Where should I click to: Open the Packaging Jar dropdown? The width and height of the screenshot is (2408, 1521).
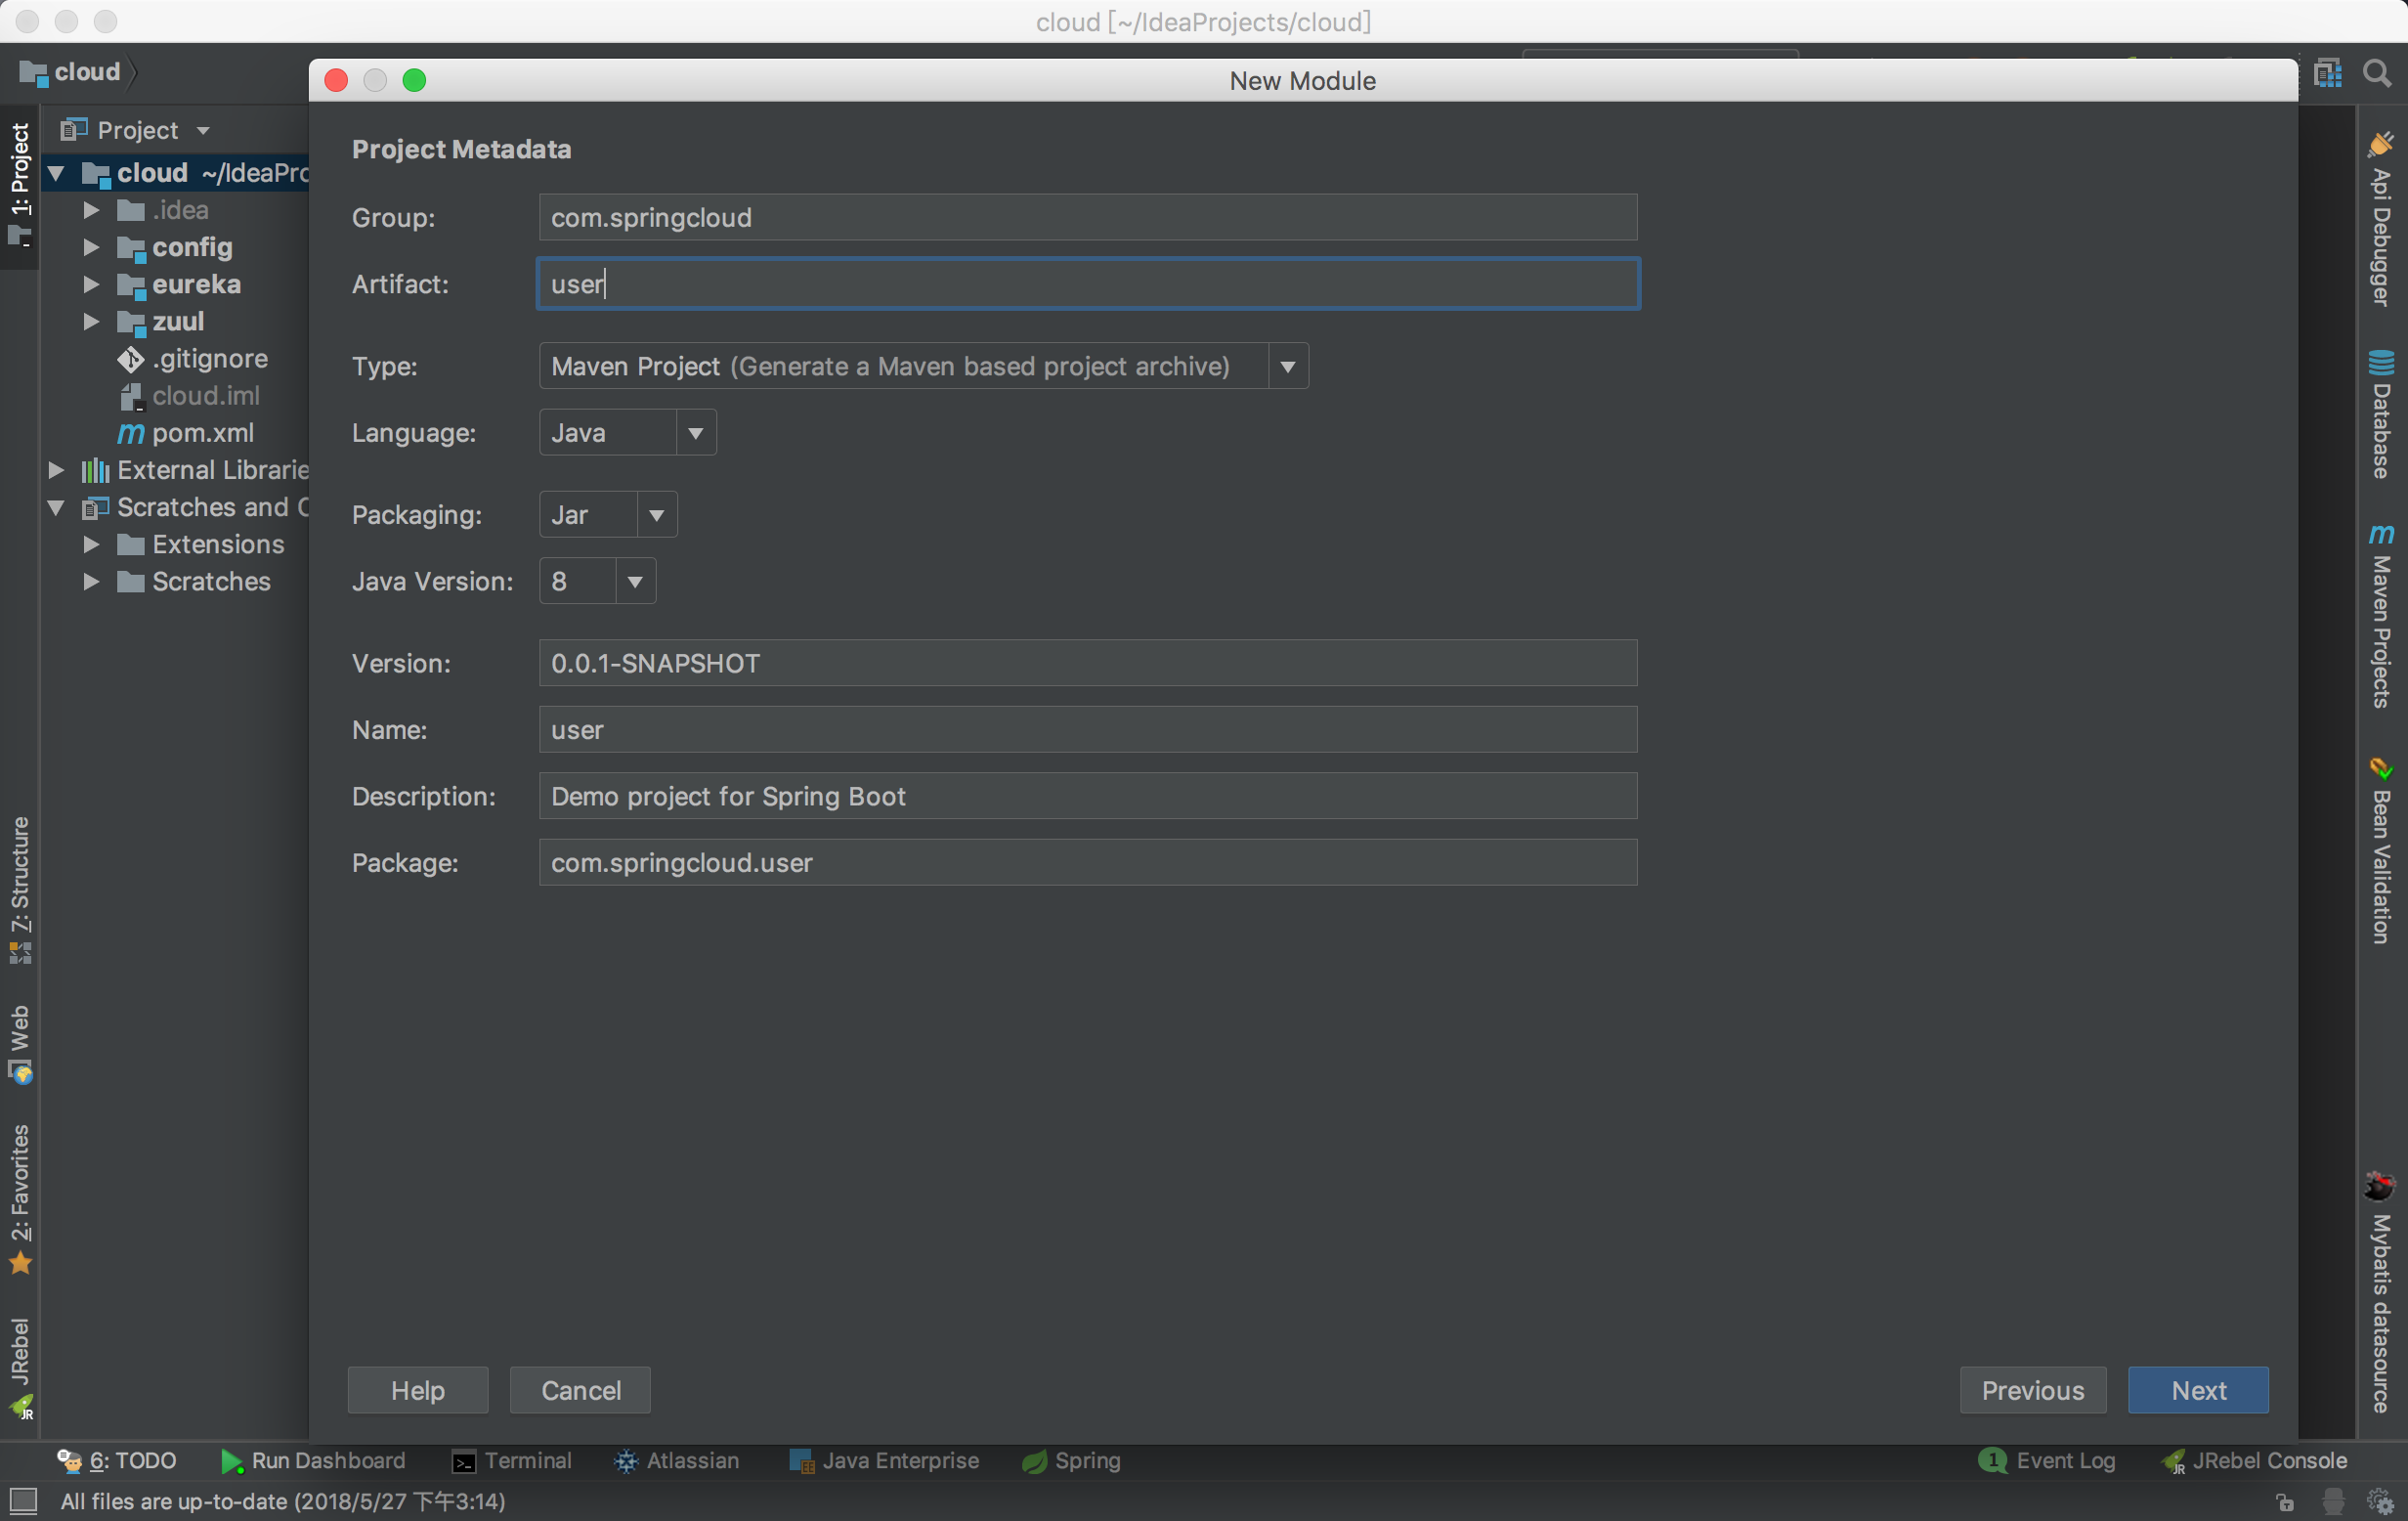click(x=656, y=515)
